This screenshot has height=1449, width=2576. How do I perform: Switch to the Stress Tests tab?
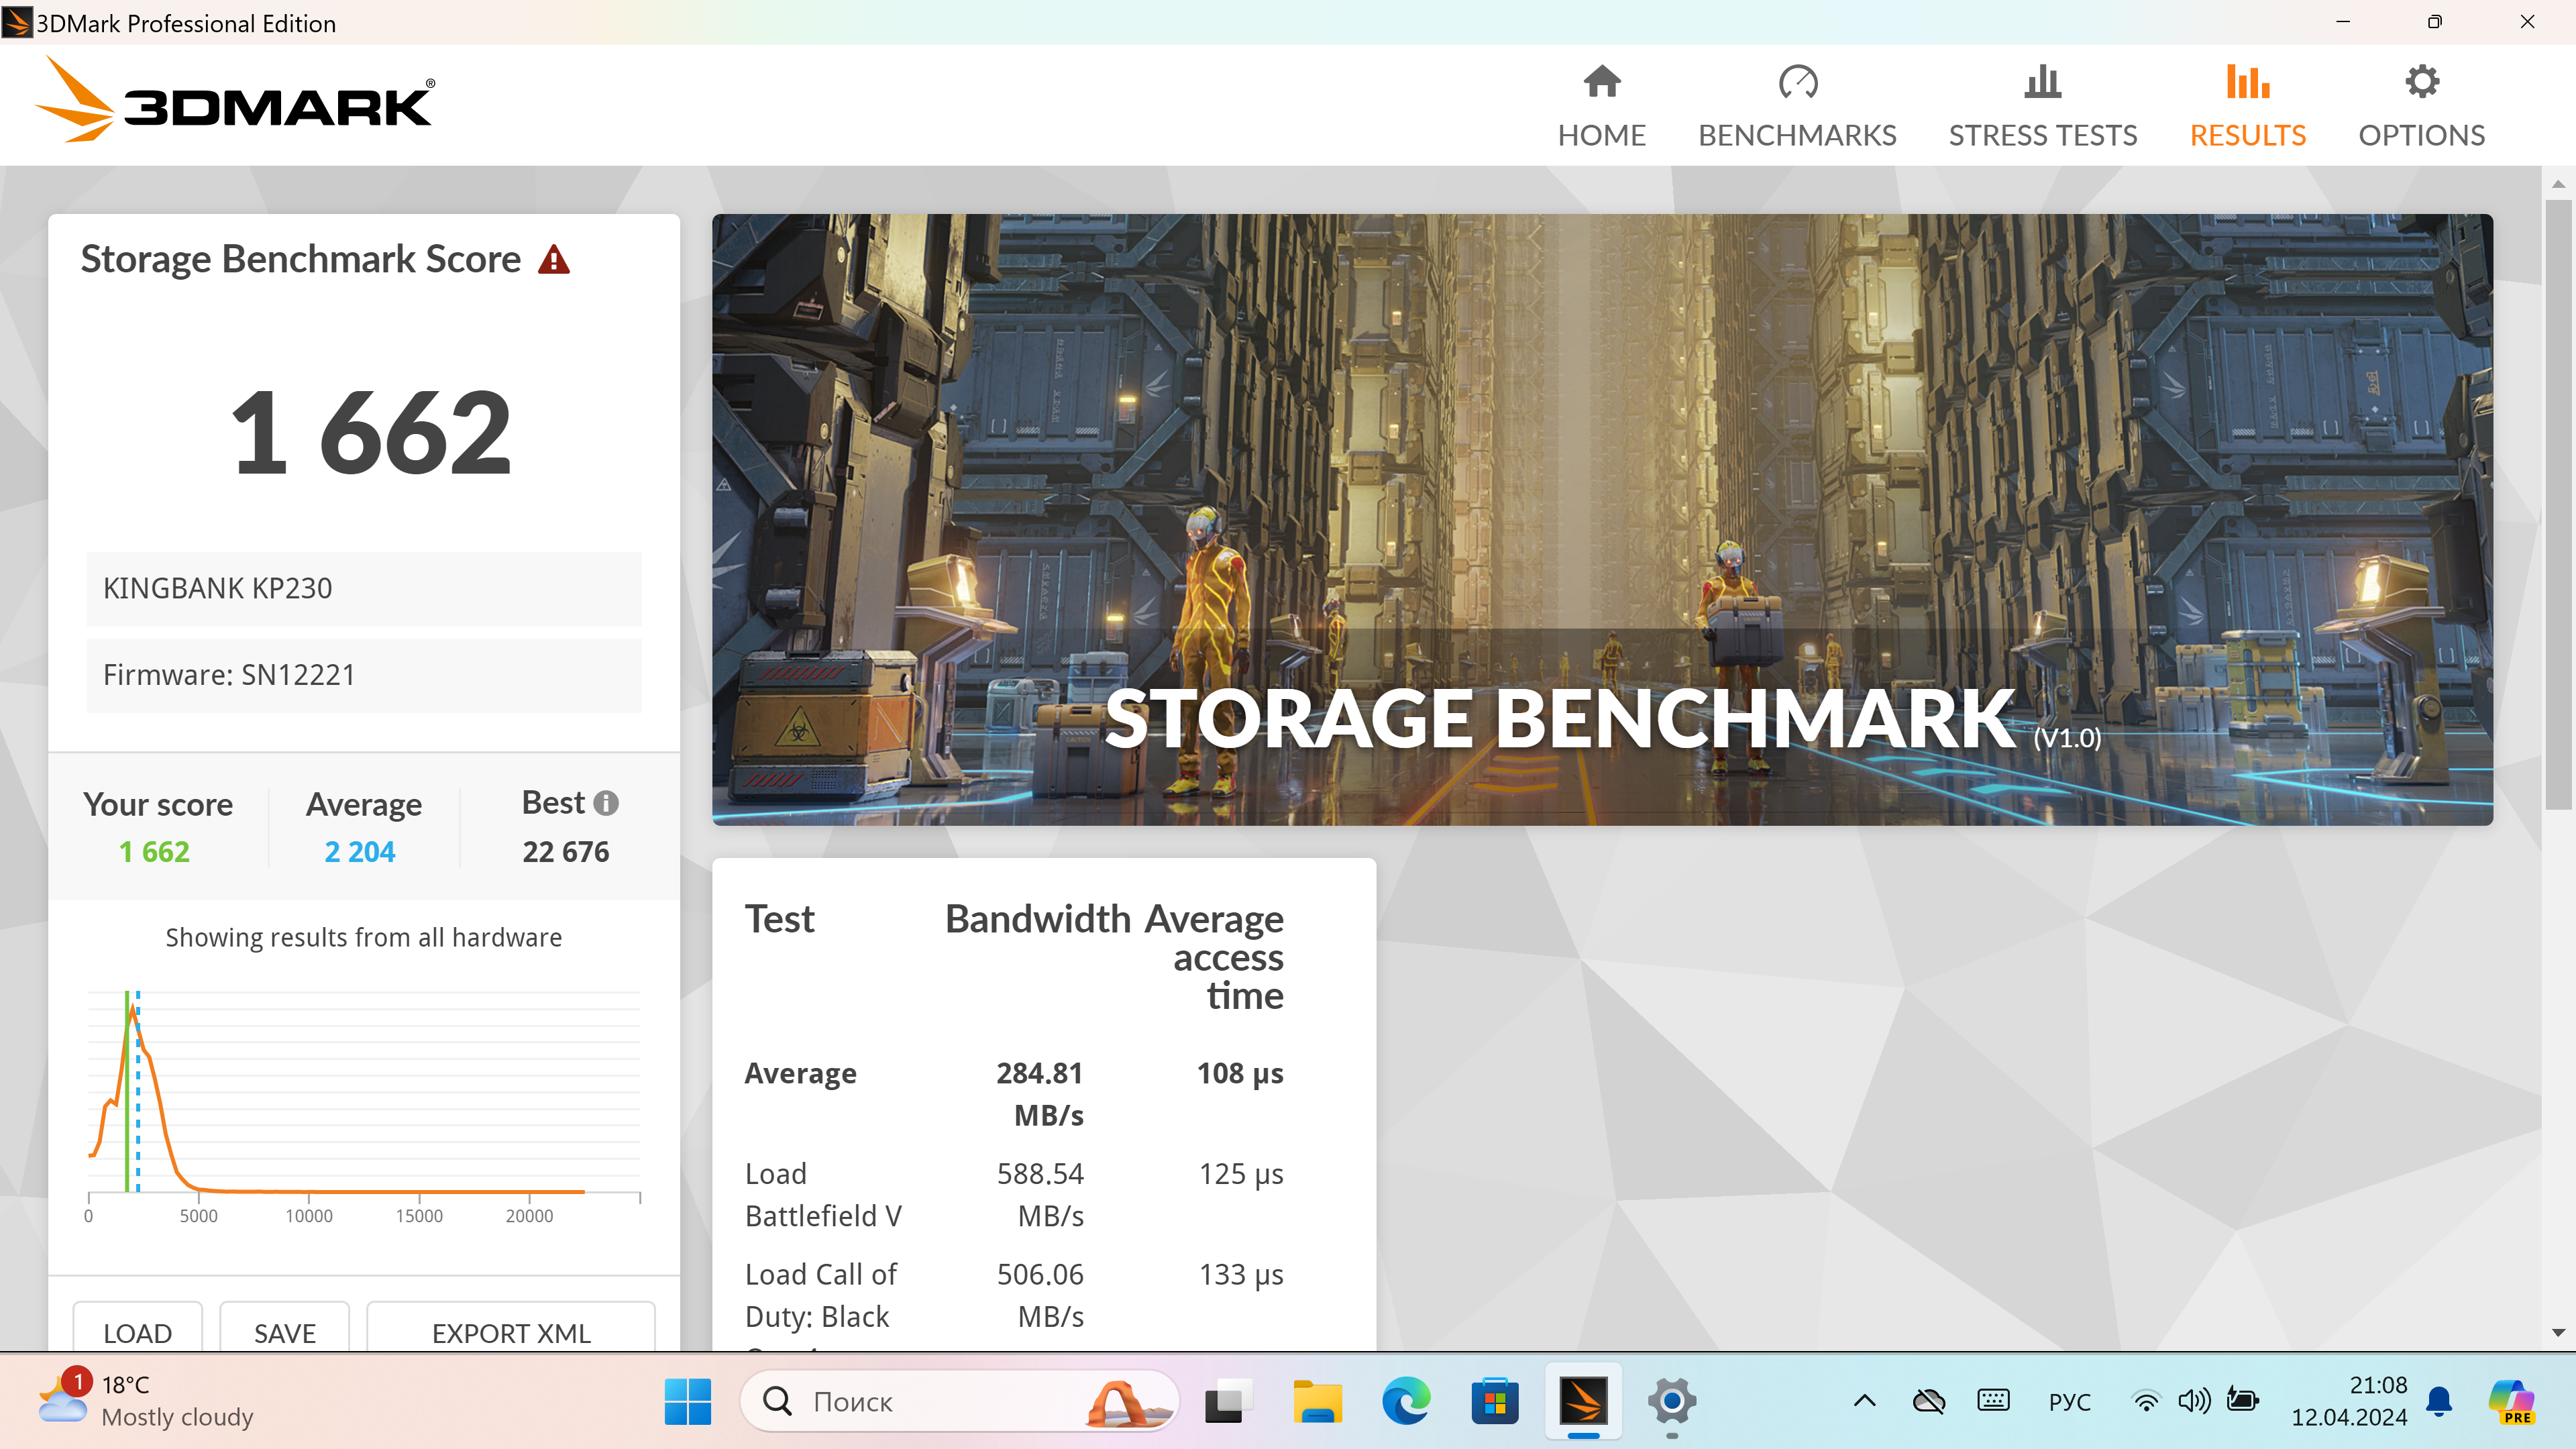(x=2042, y=106)
